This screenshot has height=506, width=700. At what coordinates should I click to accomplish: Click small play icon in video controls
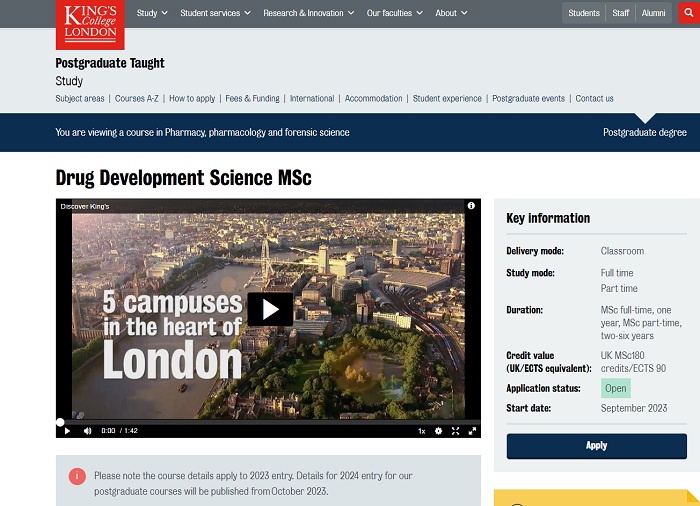(67, 431)
